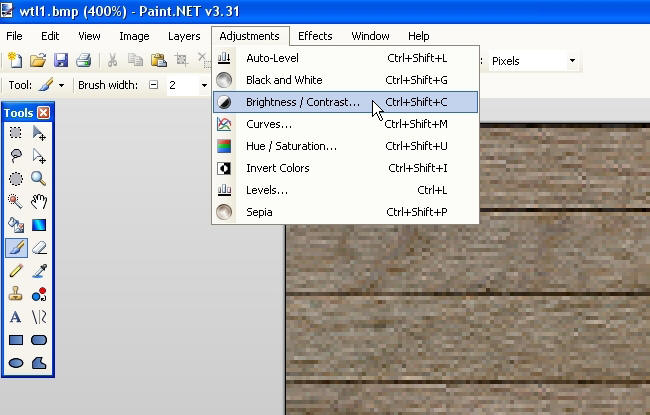This screenshot has height=415, width=650.
Task: Select the Recolor tool
Action: click(x=39, y=294)
